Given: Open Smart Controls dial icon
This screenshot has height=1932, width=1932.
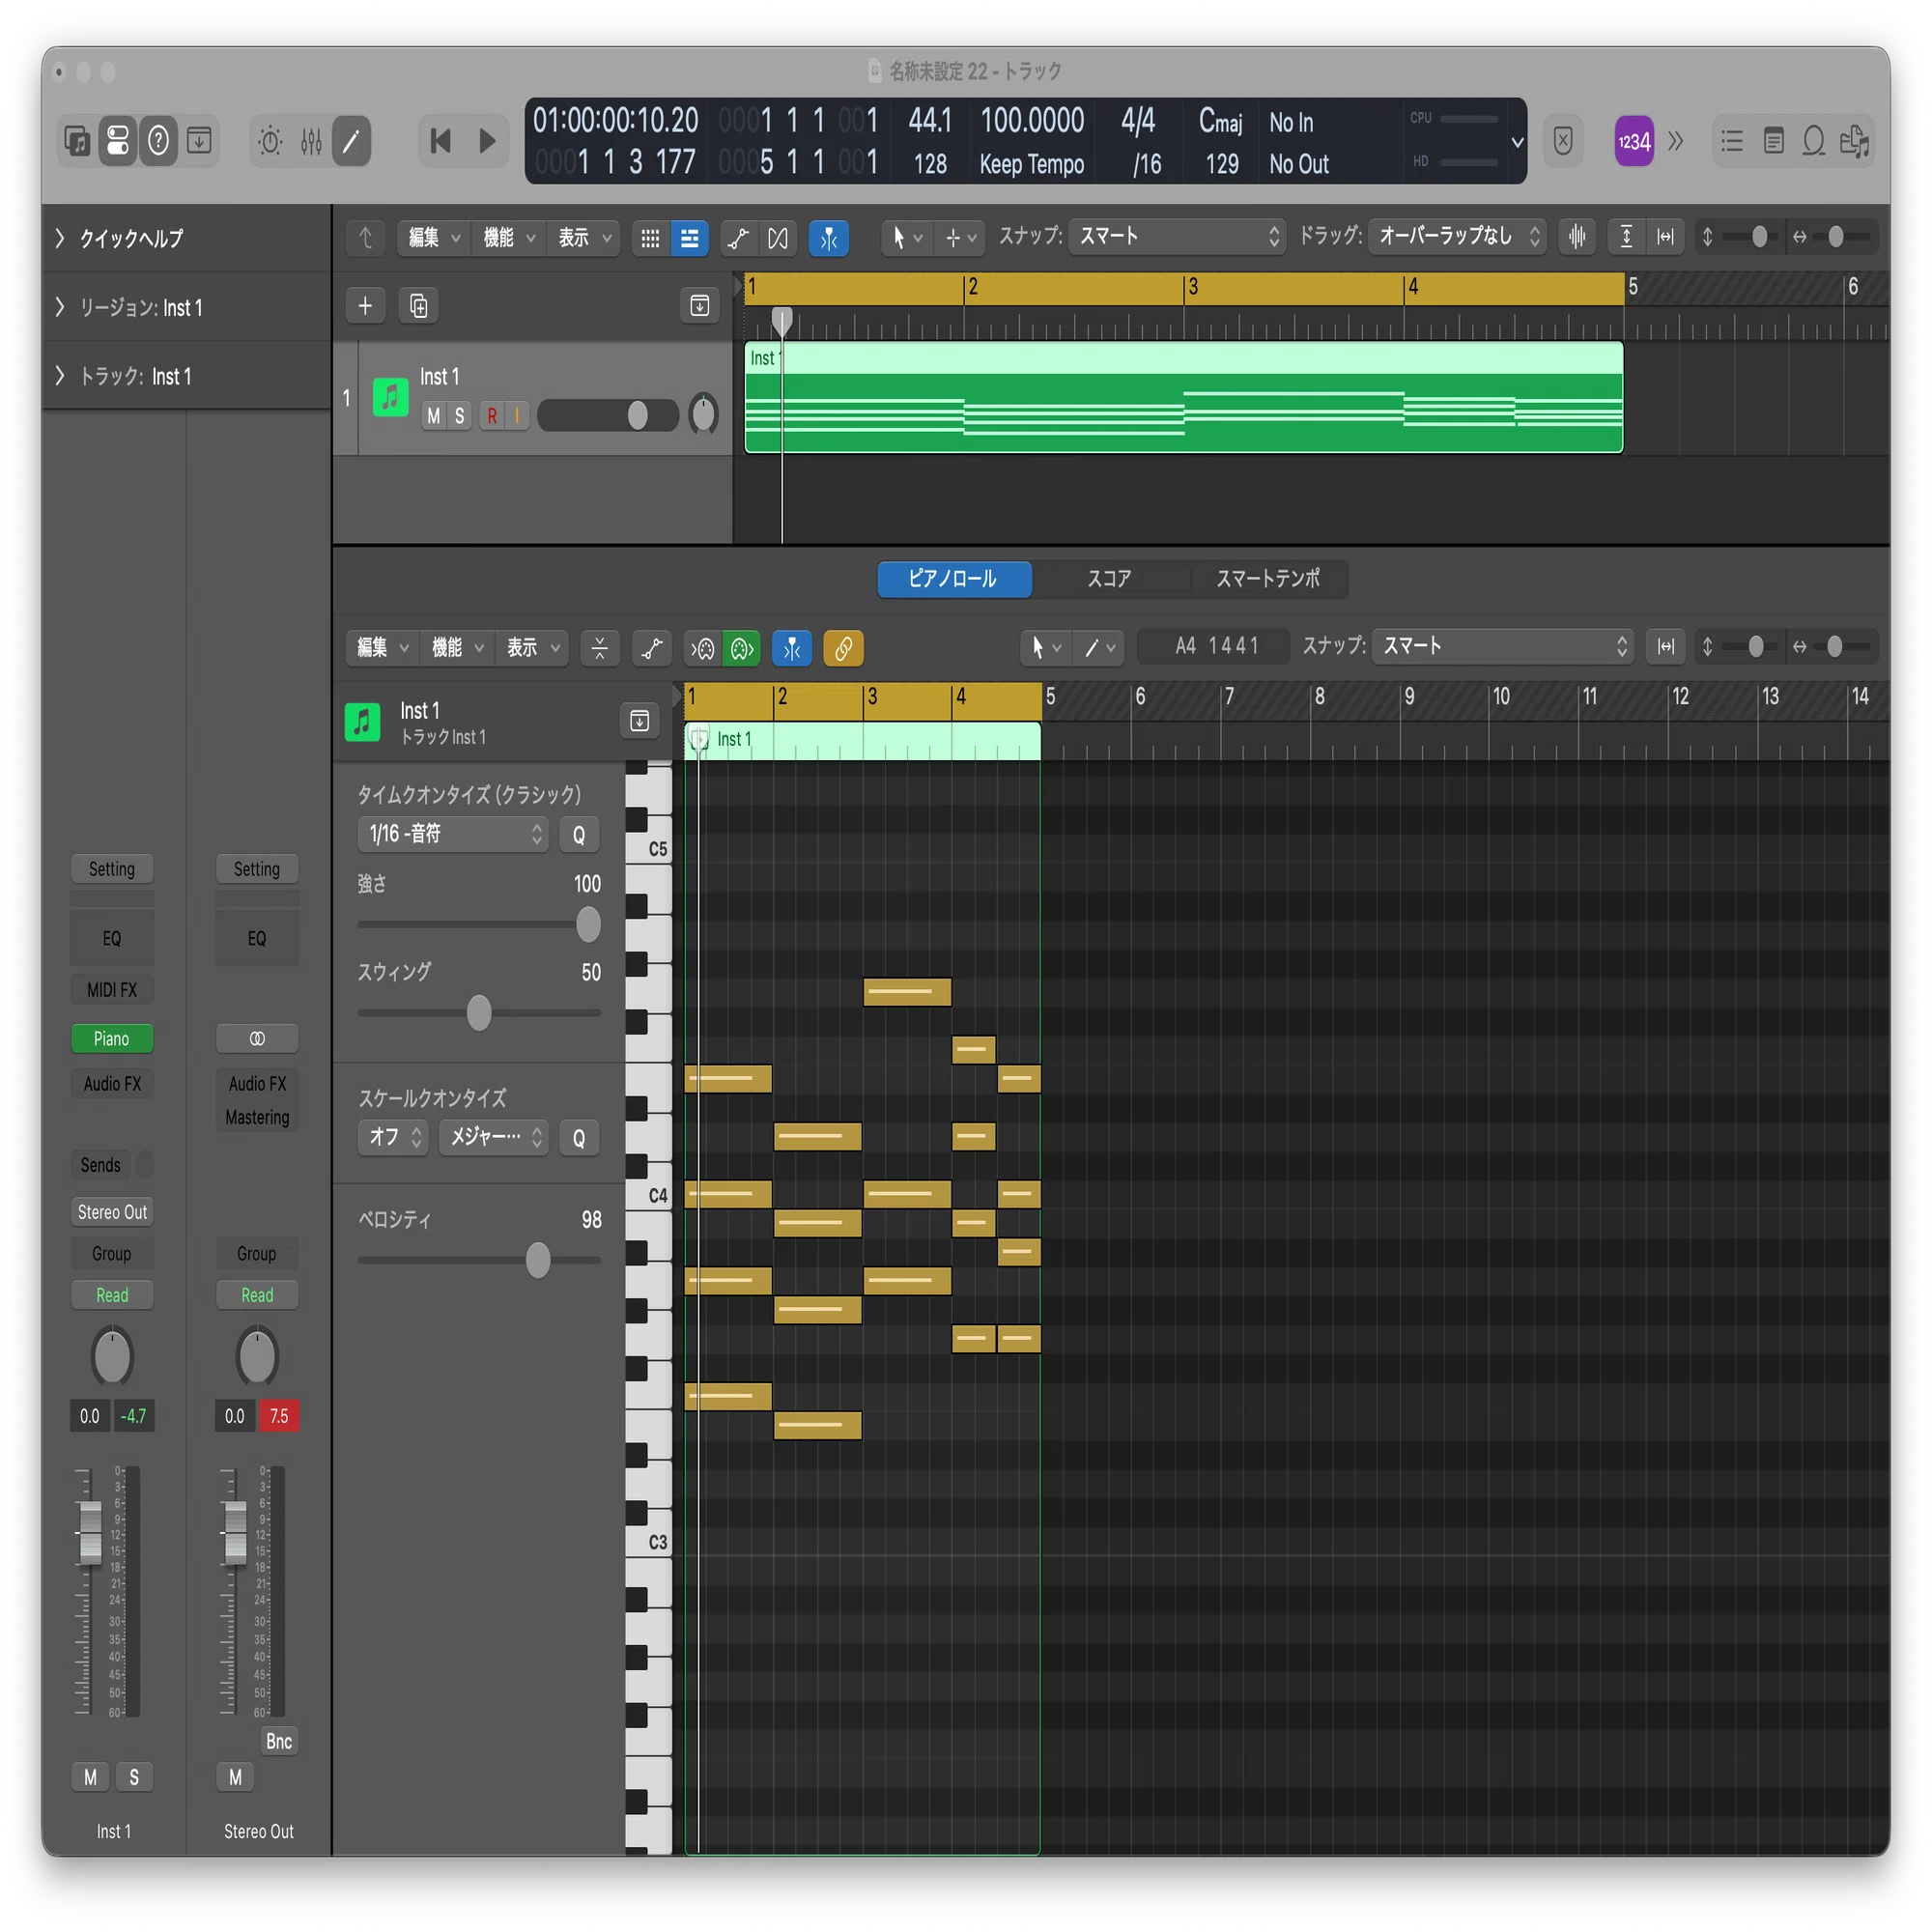Looking at the screenshot, I should pos(270,140).
